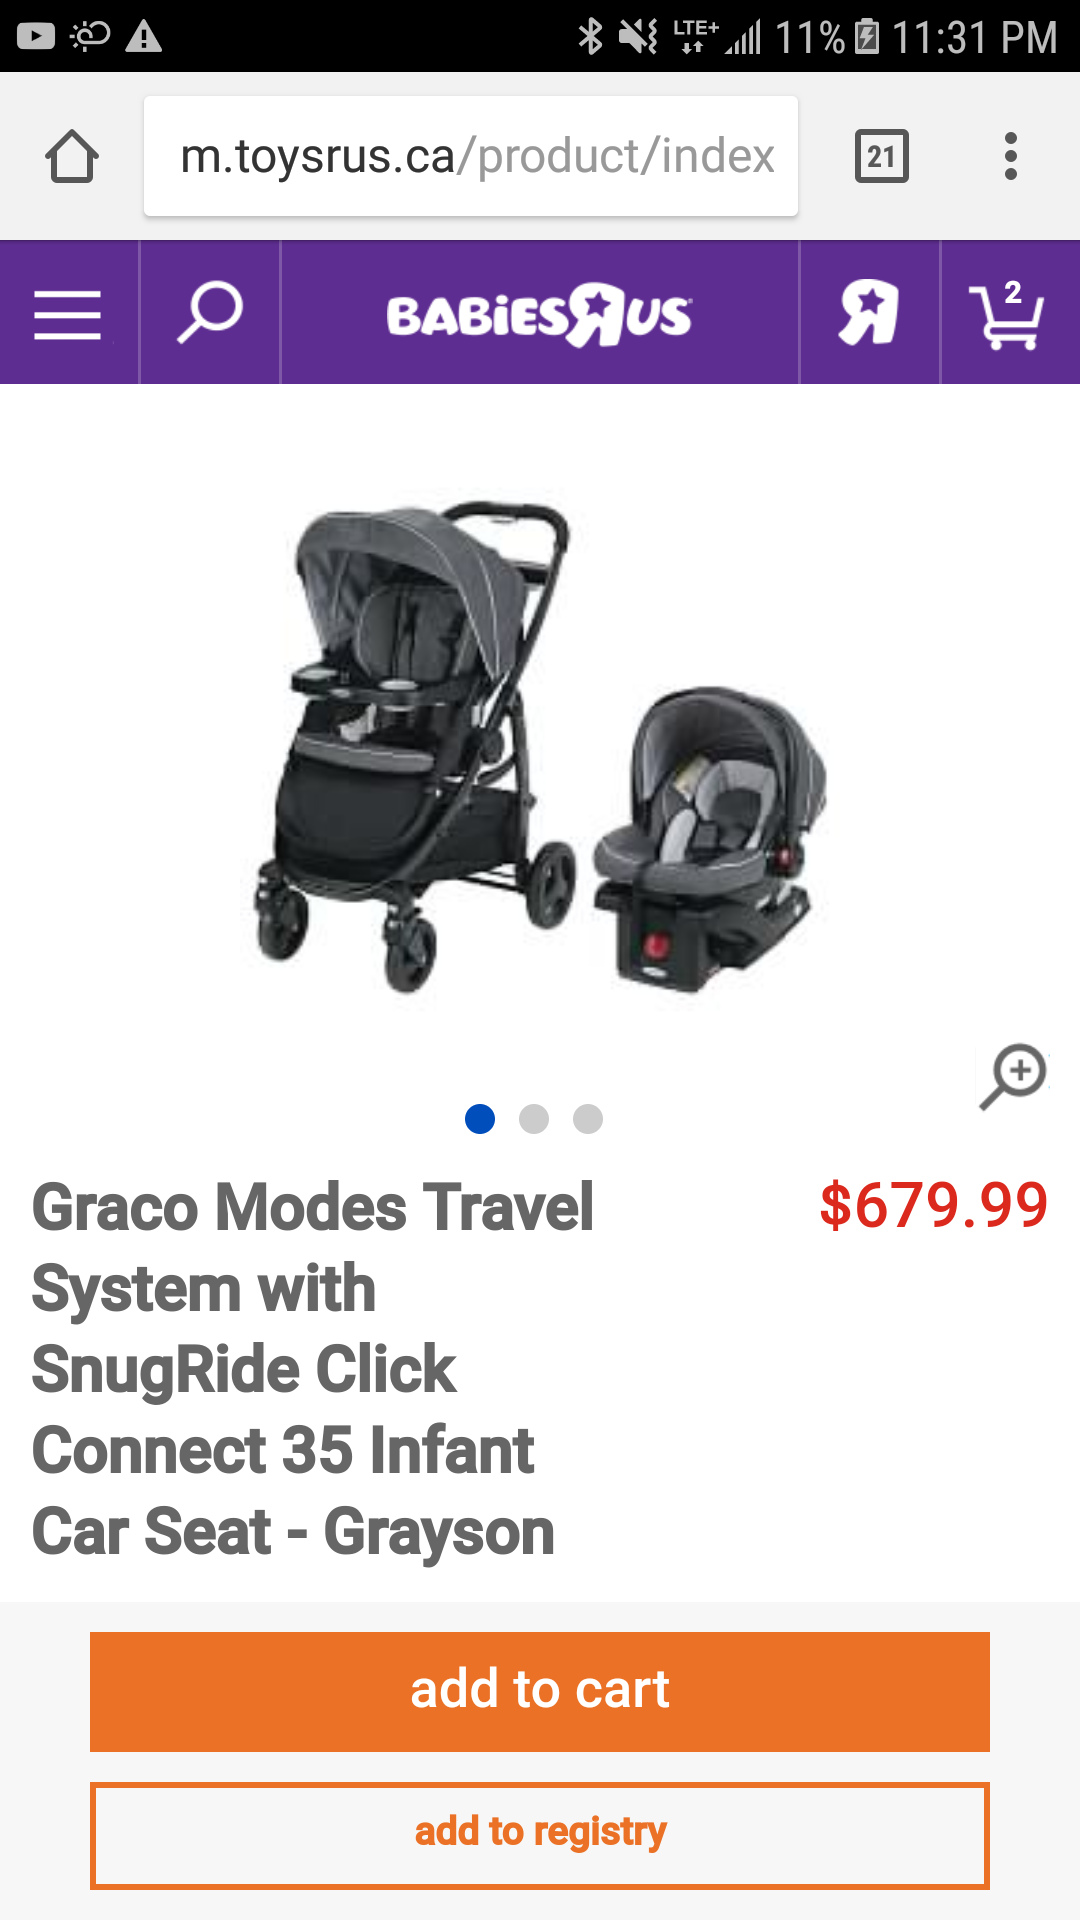Tap the browser home icon
1080x1920 pixels.
tap(72, 157)
